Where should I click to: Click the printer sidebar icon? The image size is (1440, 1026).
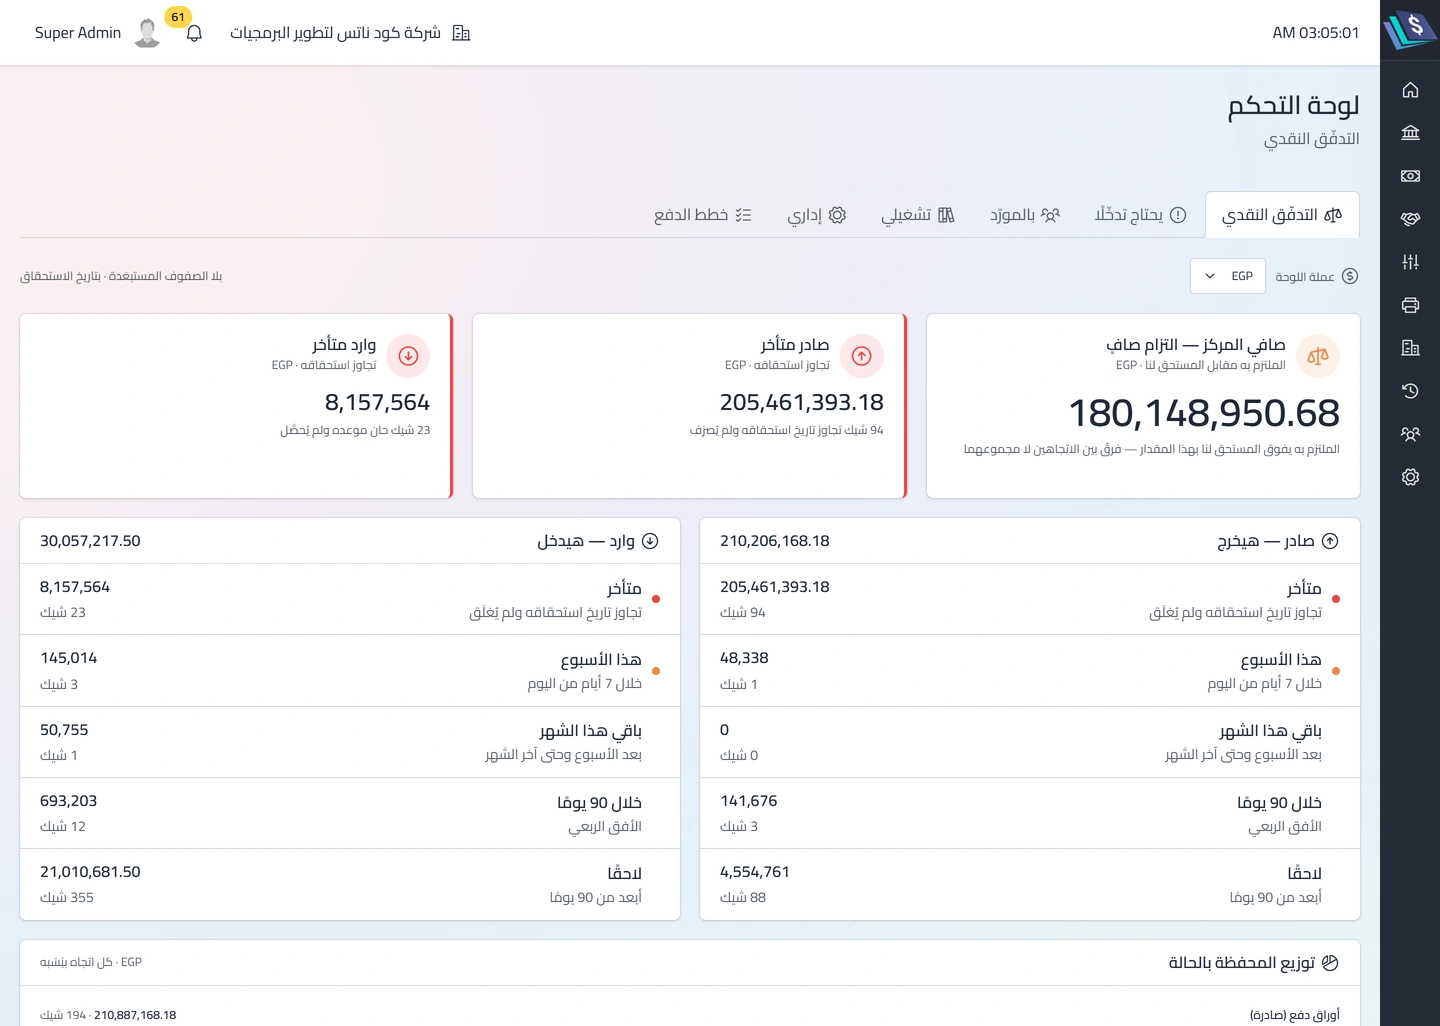tap(1410, 305)
